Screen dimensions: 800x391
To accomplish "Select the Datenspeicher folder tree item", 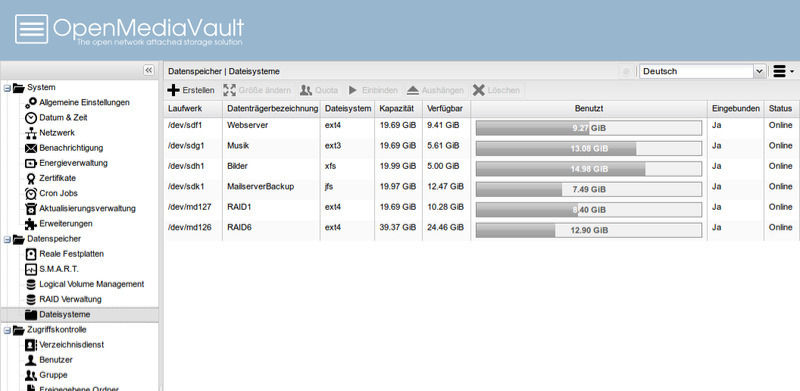I will [54, 238].
